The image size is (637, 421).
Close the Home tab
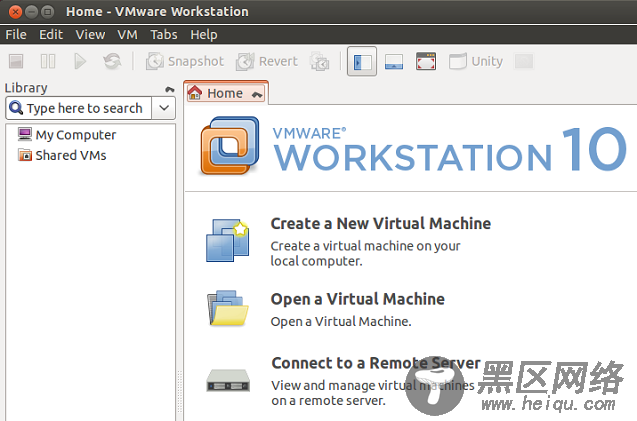coord(257,95)
